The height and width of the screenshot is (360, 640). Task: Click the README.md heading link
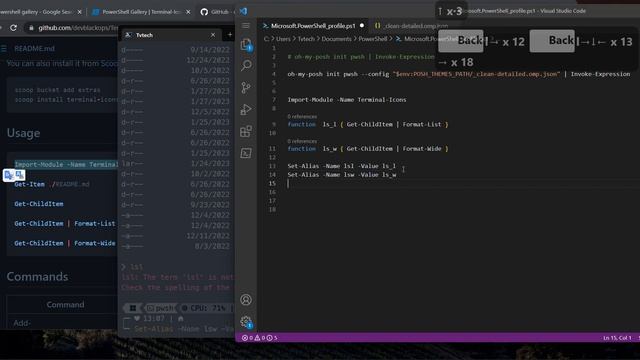(x=34, y=49)
